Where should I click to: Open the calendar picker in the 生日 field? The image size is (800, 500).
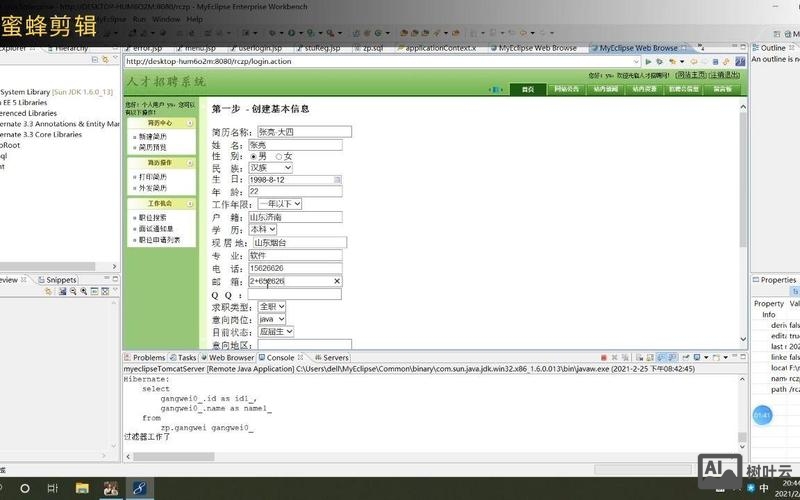click(337, 180)
